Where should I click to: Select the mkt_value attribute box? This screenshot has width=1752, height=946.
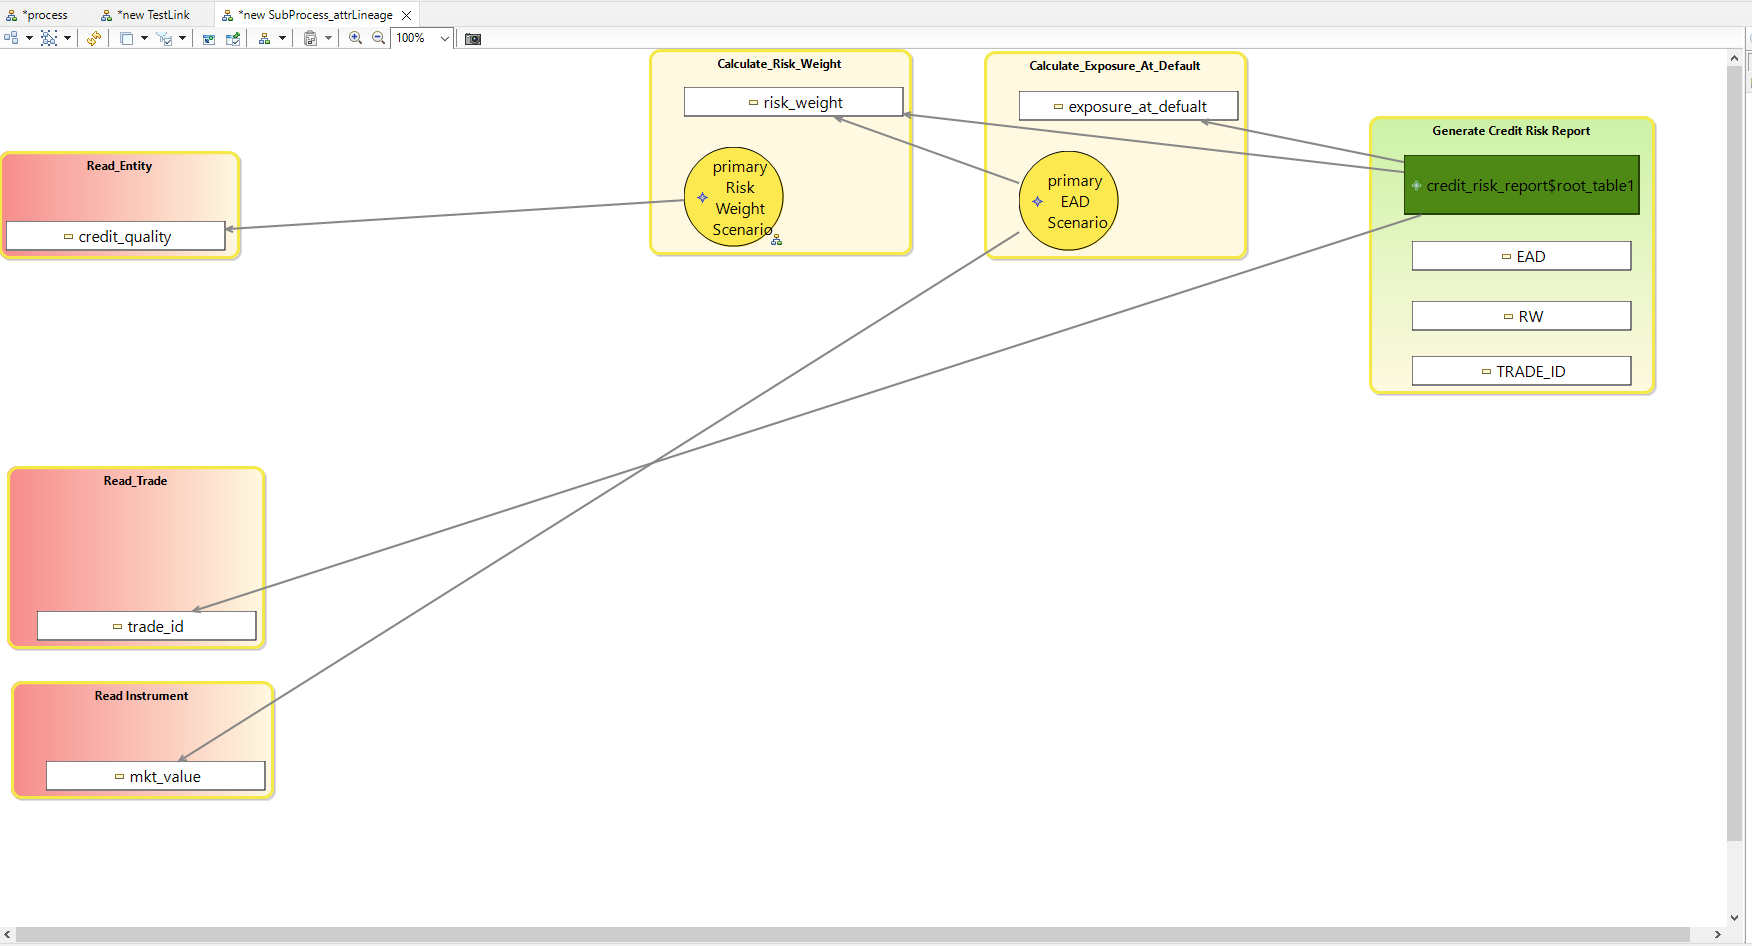[156, 776]
